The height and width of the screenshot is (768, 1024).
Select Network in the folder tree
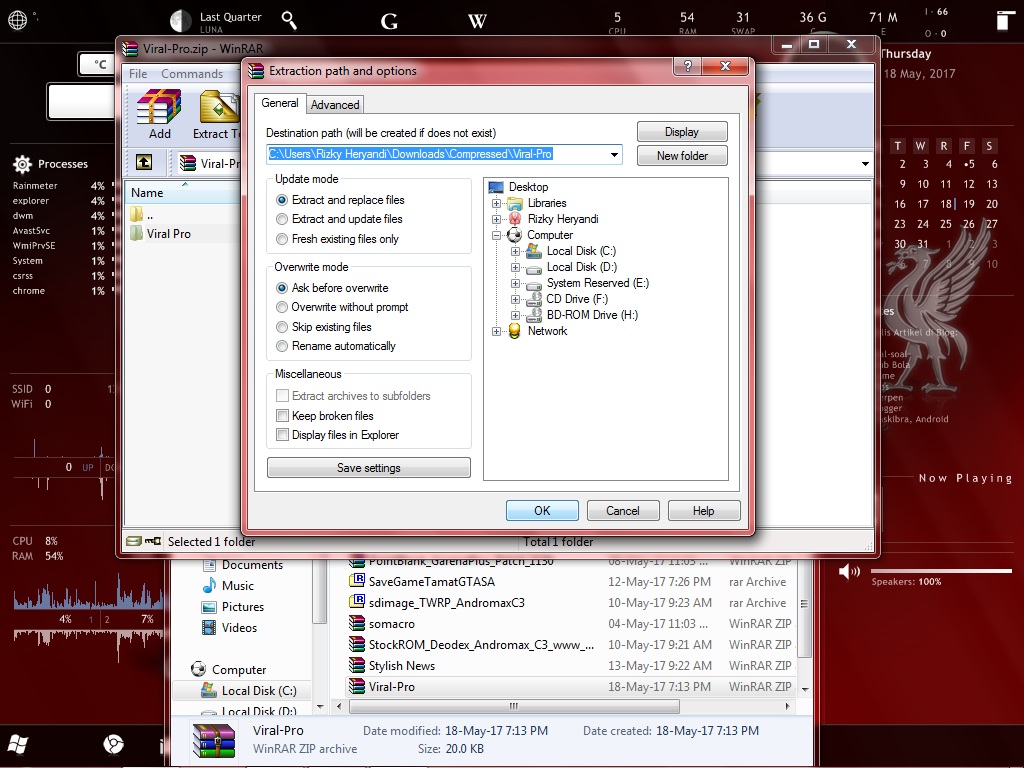click(x=537, y=331)
